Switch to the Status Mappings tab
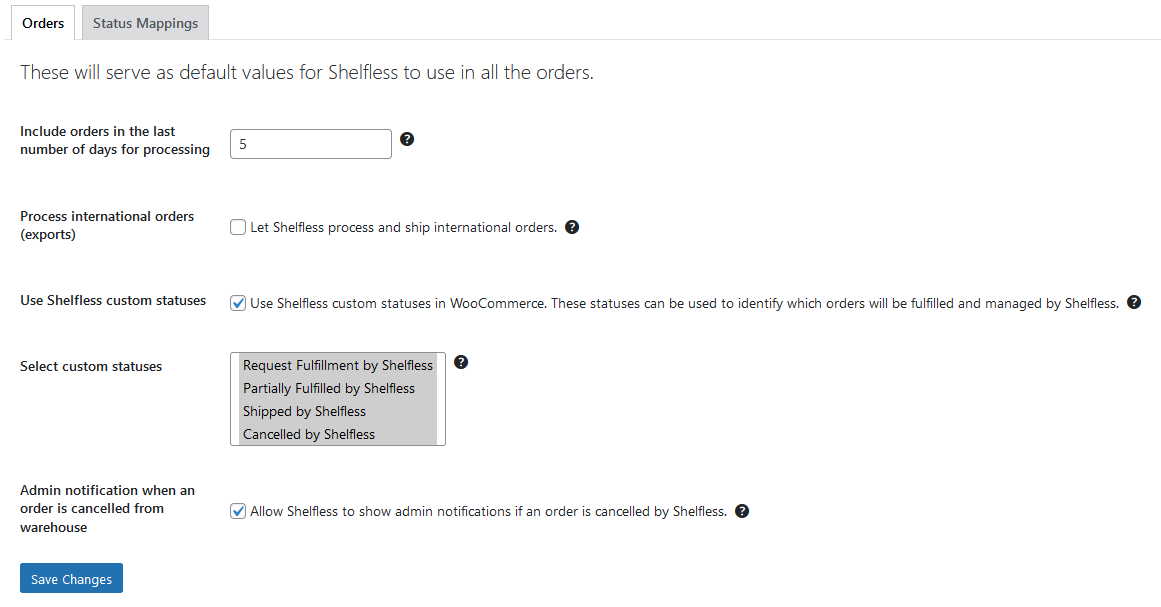 tap(145, 23)
